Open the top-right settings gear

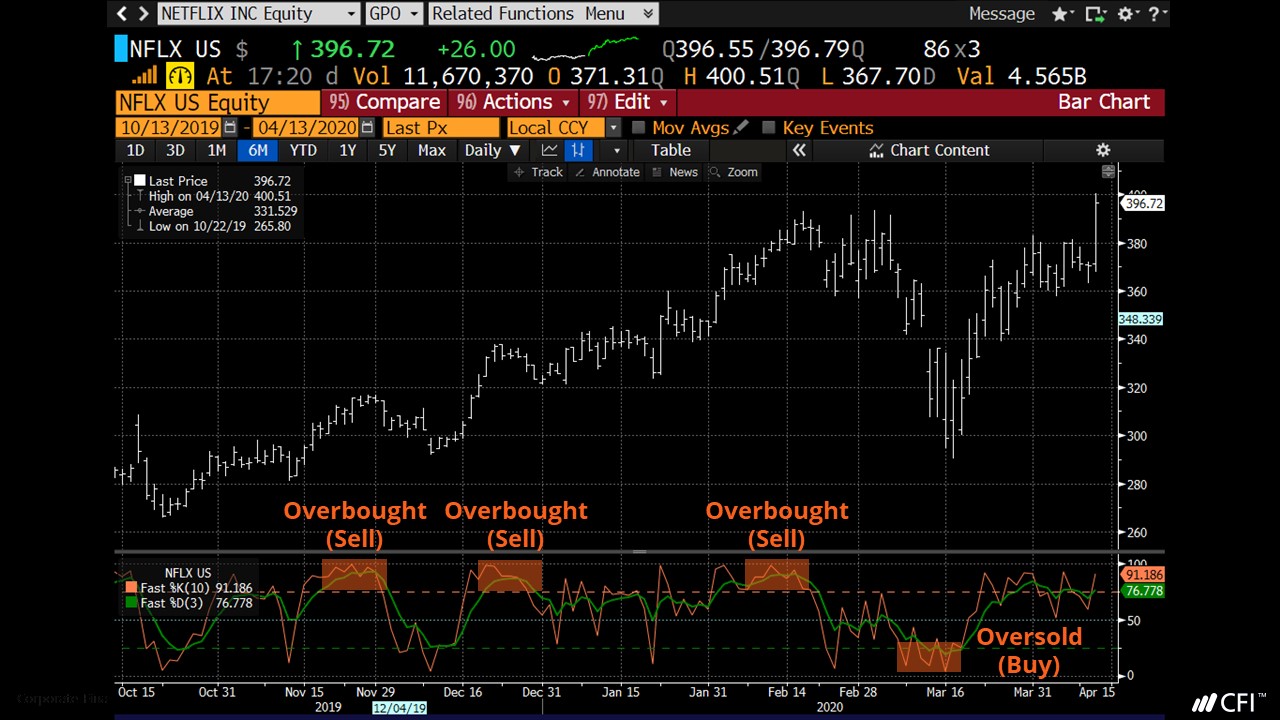pyautogui.click(x=1125, y=14)
